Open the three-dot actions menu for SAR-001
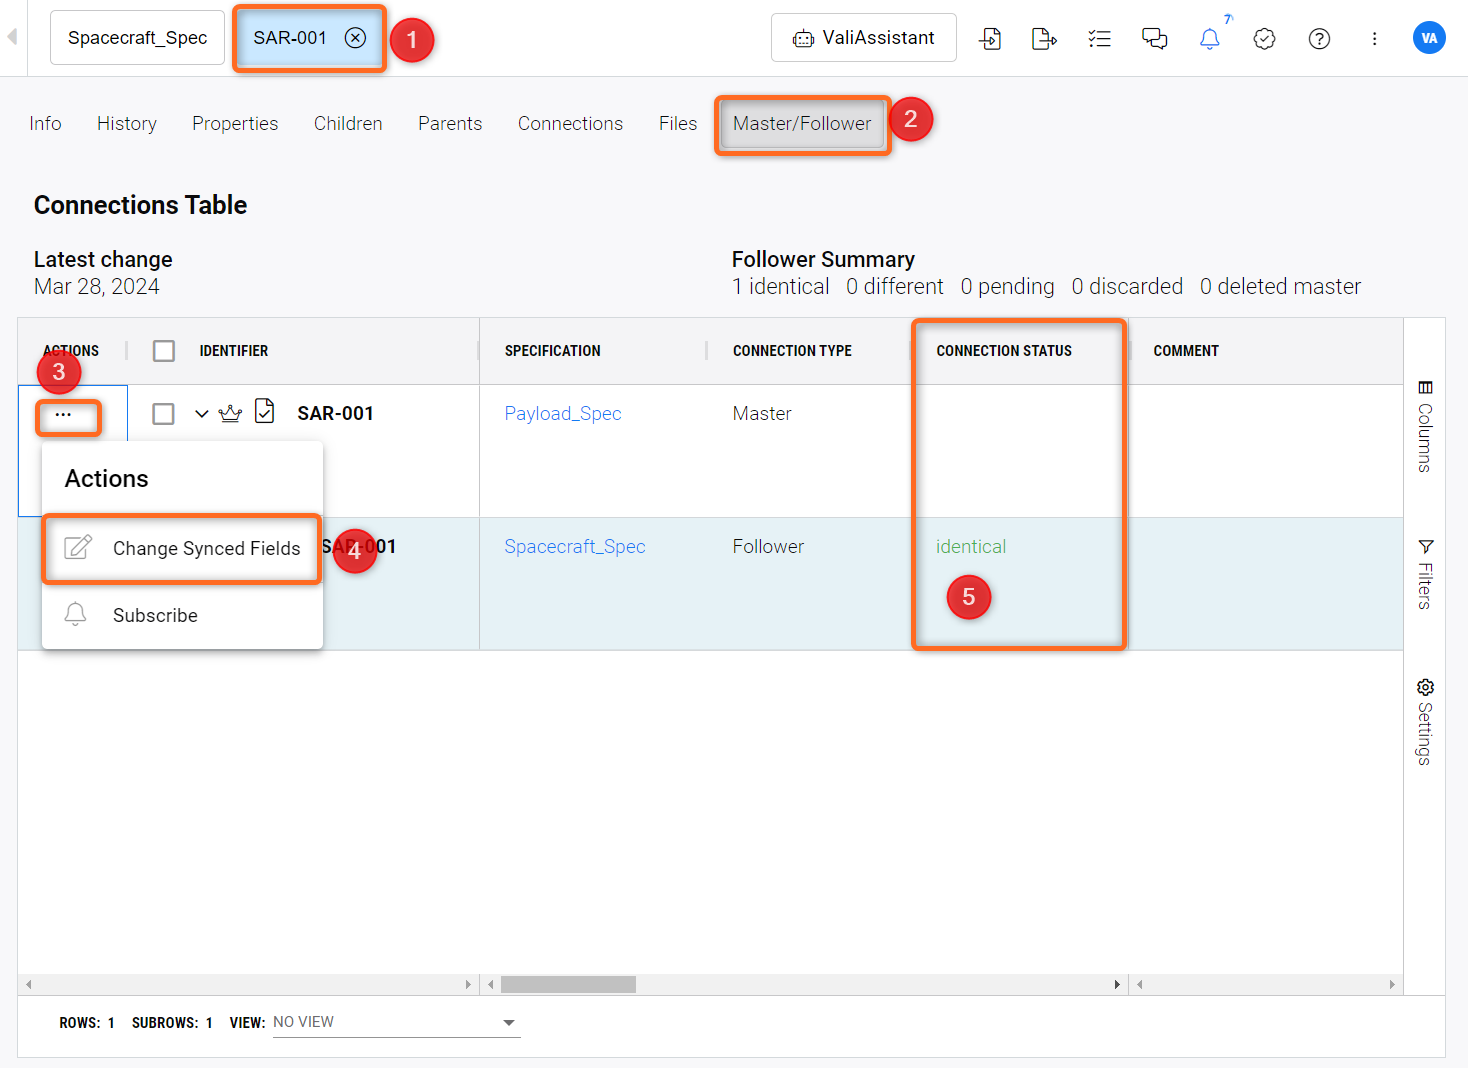The height and width of the screenshot is (1068, 1468). click(63, 415)
